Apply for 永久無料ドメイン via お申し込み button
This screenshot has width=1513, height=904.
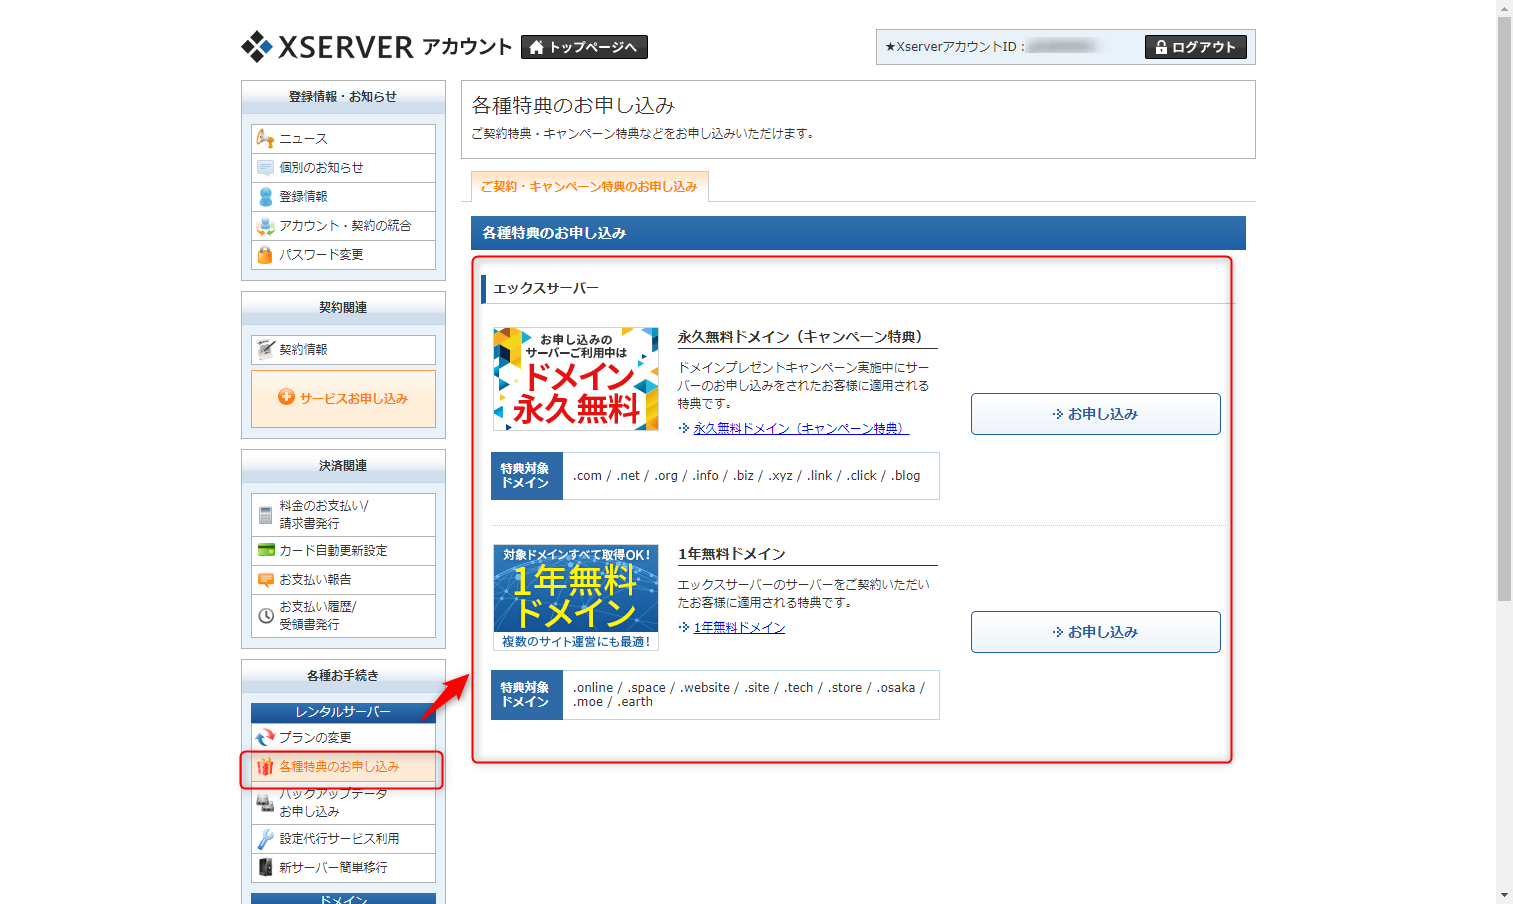point(1095,414)
